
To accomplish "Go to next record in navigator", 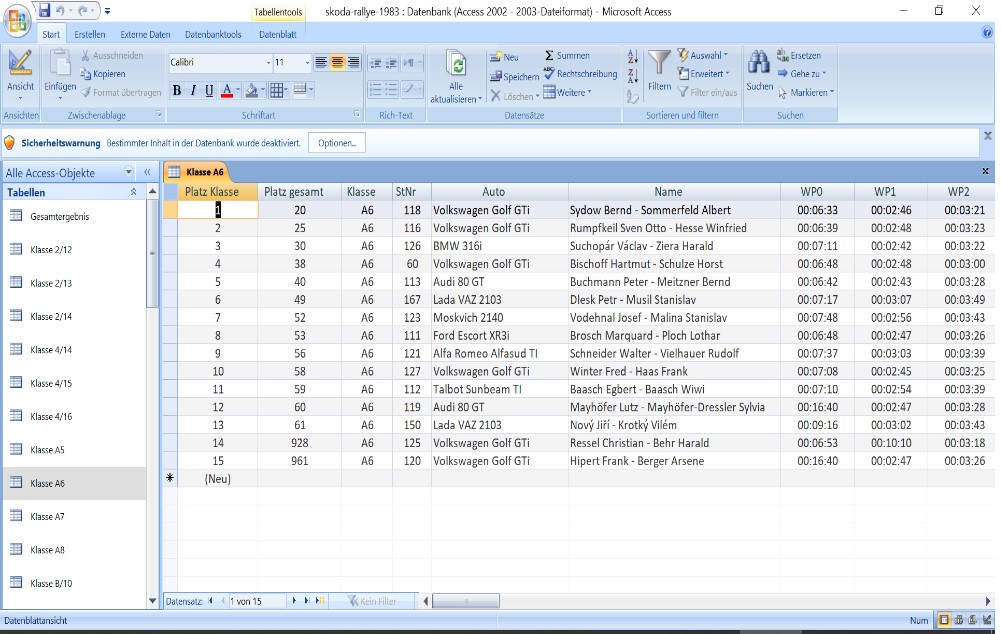I will coord(294,601).
